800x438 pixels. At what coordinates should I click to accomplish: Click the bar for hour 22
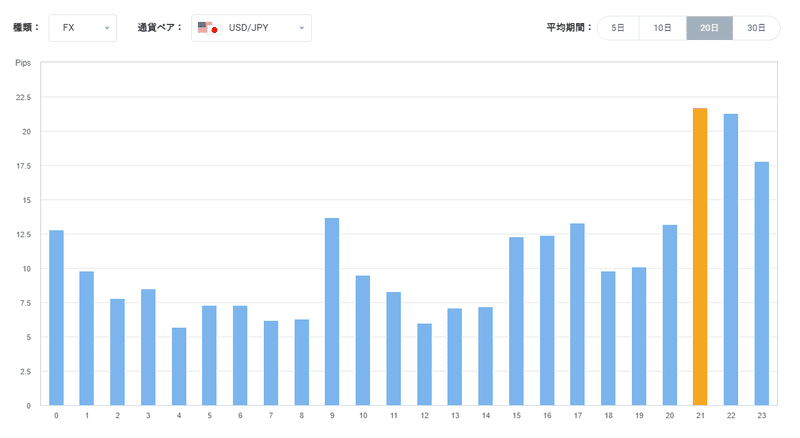pos(731,260)
